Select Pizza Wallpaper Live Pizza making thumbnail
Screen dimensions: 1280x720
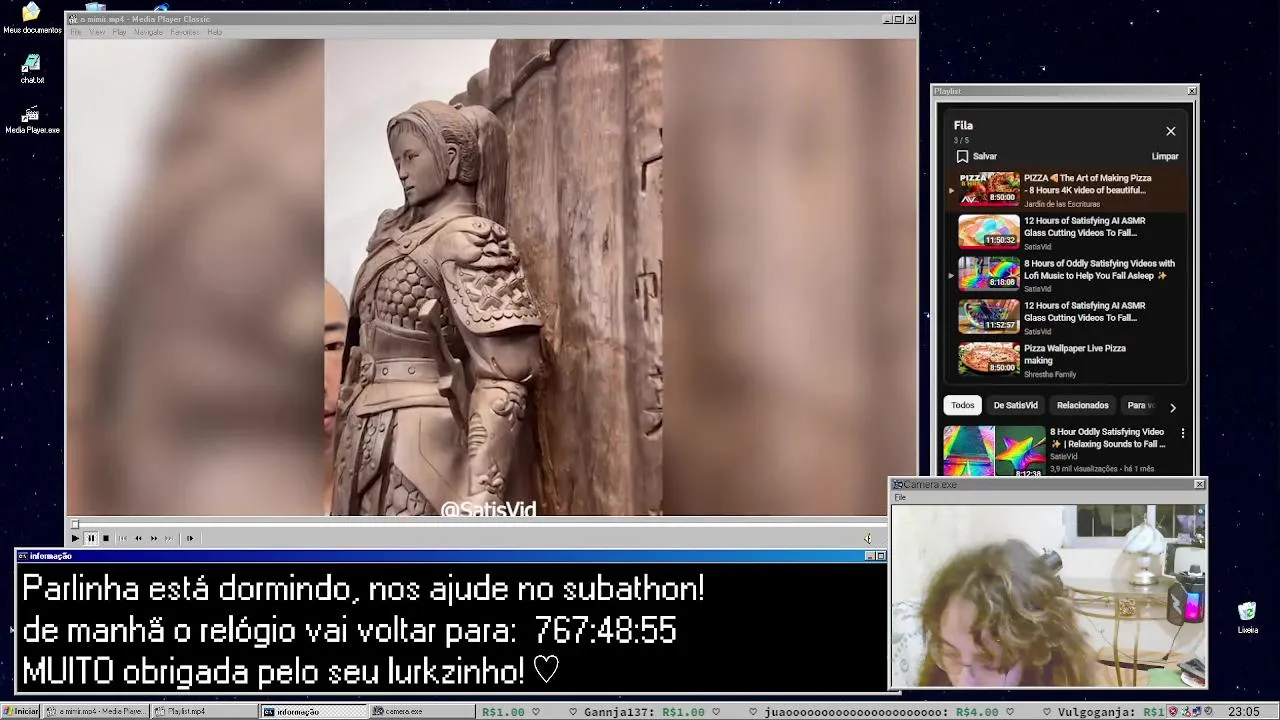tap(989, 358)
